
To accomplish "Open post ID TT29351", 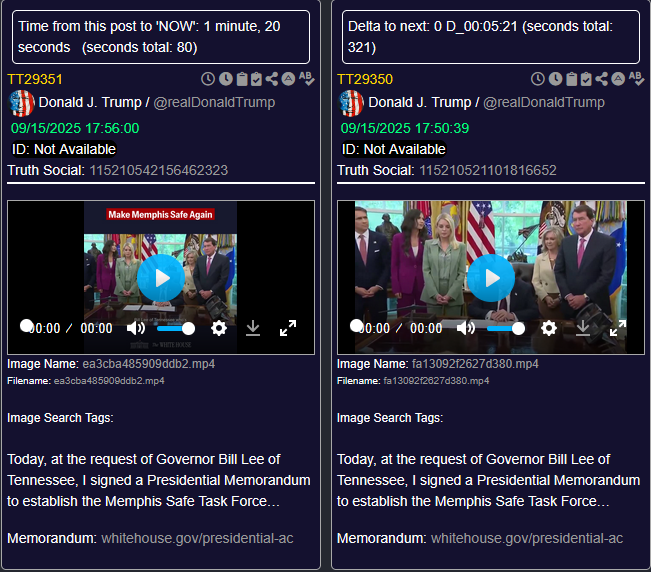I will 35,79.
